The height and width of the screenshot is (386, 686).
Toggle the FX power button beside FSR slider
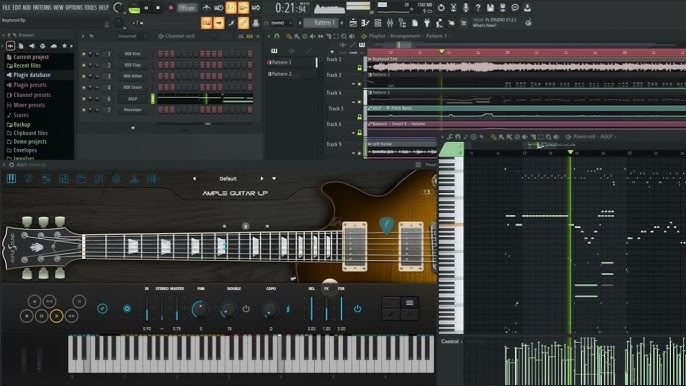coord(357,309)
